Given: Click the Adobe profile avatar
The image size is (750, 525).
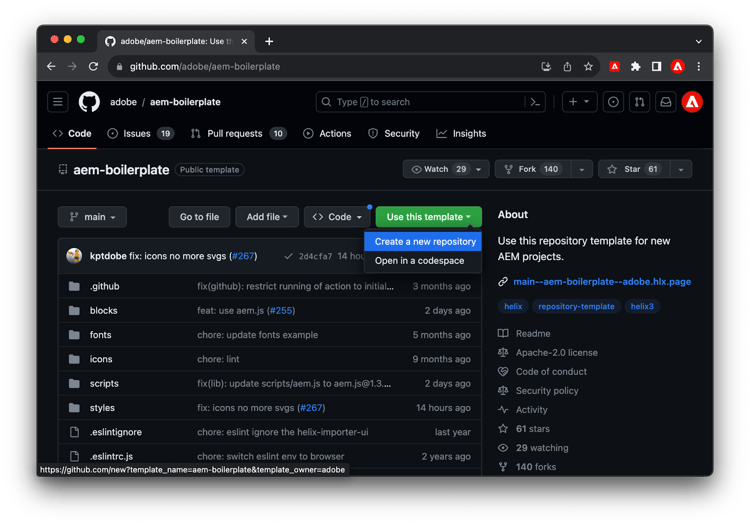Looking at the screenshot, I should pos(692,102).
